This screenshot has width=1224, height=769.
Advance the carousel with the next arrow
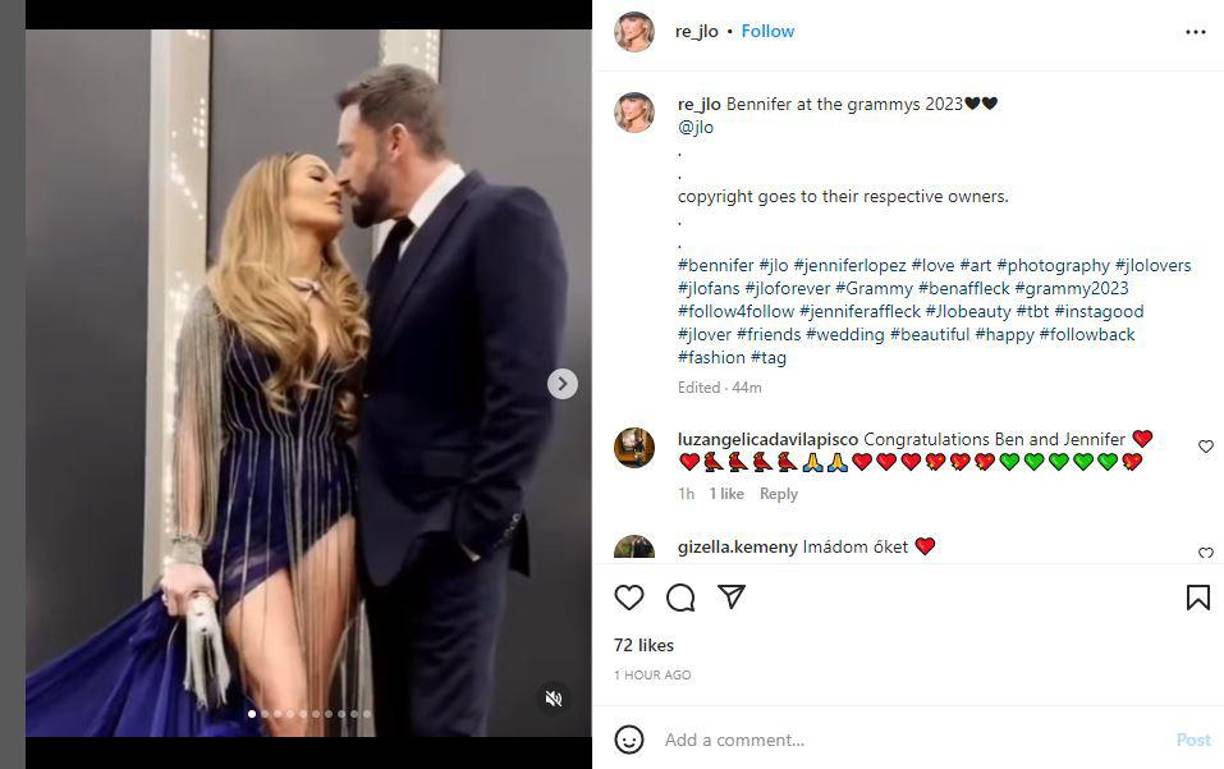(x=561, y=383)
